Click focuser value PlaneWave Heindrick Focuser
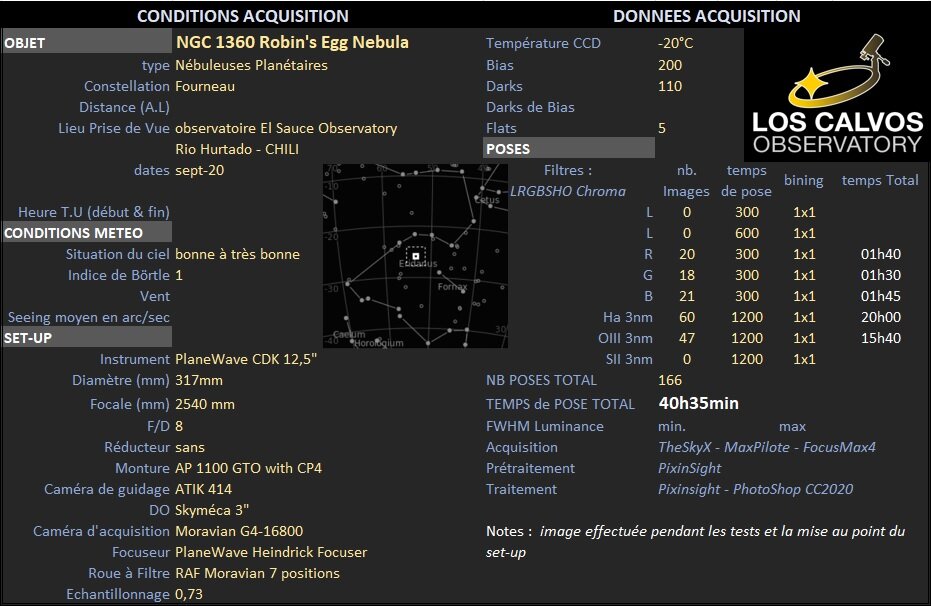 click(271, 552)
